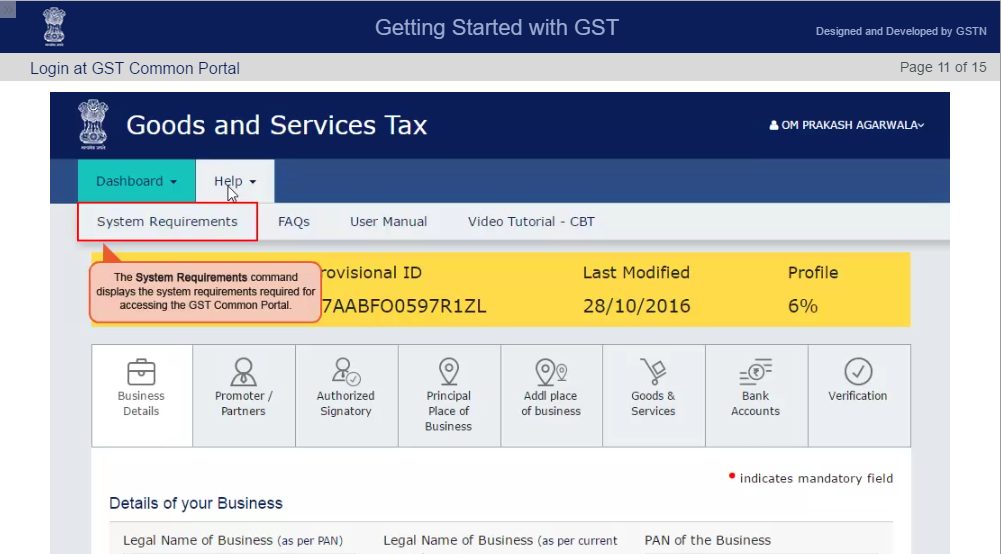Viewport: 1001px width, 554px height.
Task: Click the Page 11 of 15 indicator
Action: (x=943, y=68)
